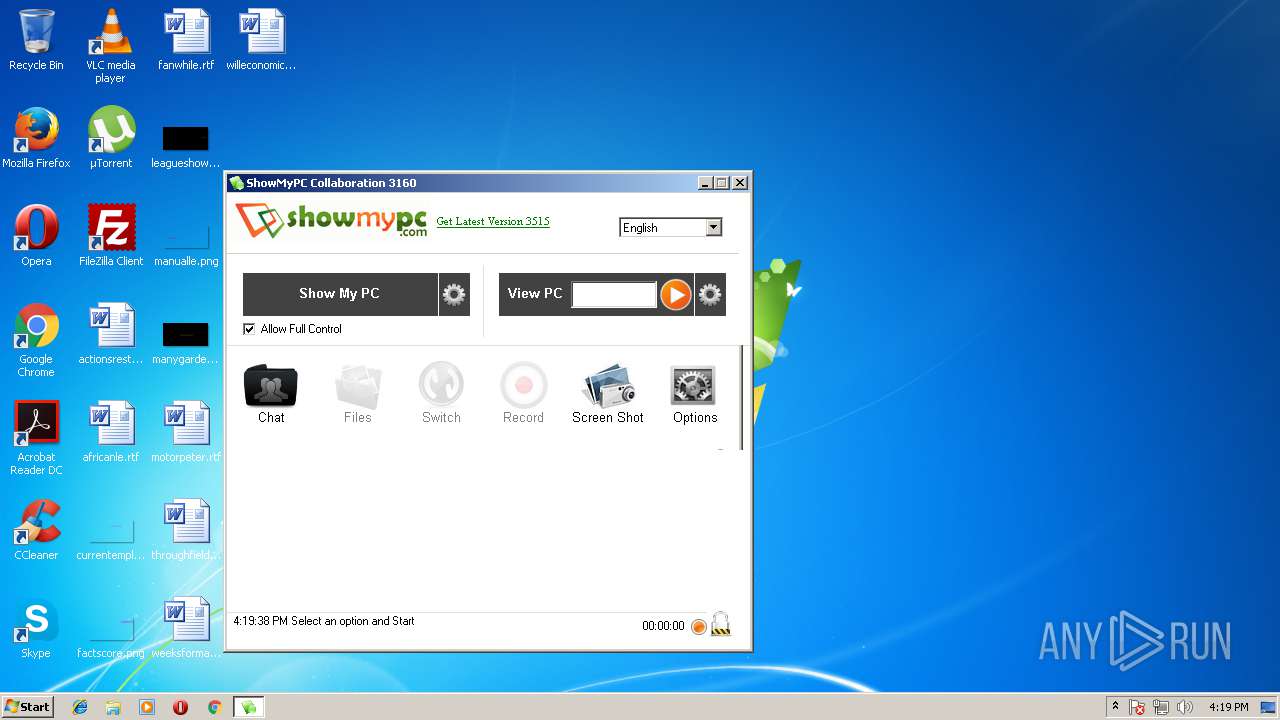Click the Show My PC button

pyautogui.click(x=340, y=294)
